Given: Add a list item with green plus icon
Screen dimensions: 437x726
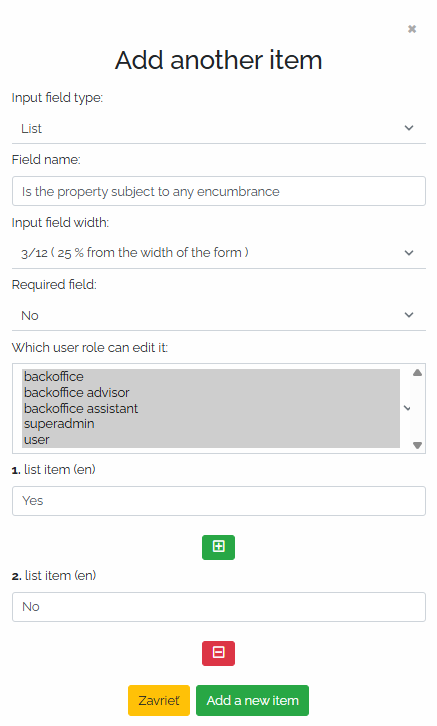Looking at the screenshot, I should (x=218, y=547).
